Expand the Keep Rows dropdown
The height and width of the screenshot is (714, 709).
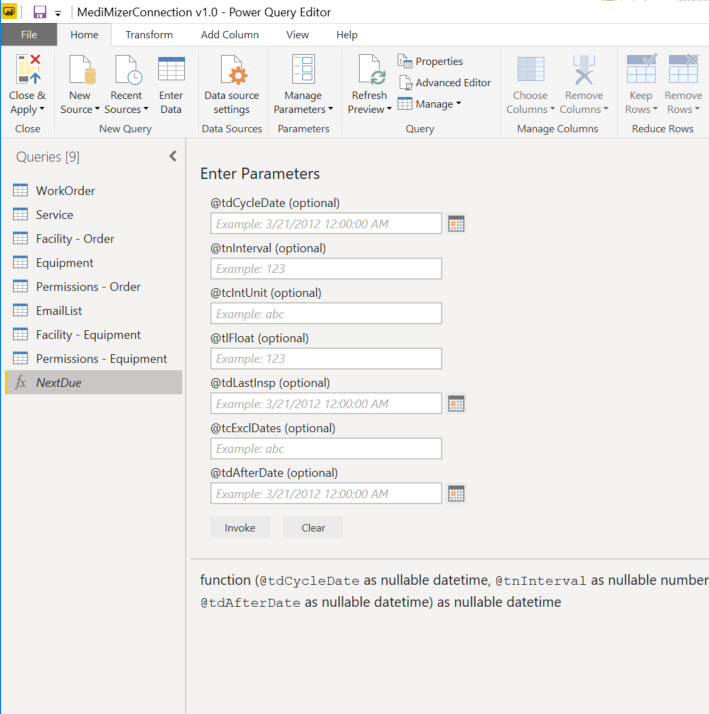(655, 109)
